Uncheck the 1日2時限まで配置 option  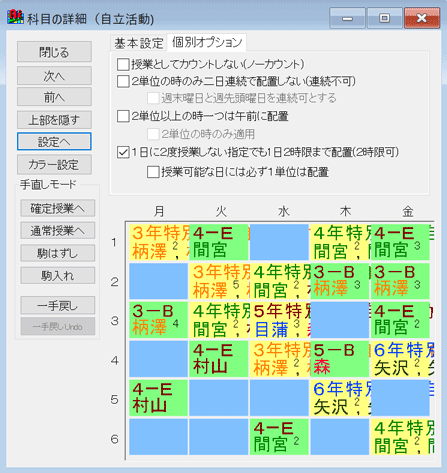coord(123,152)
